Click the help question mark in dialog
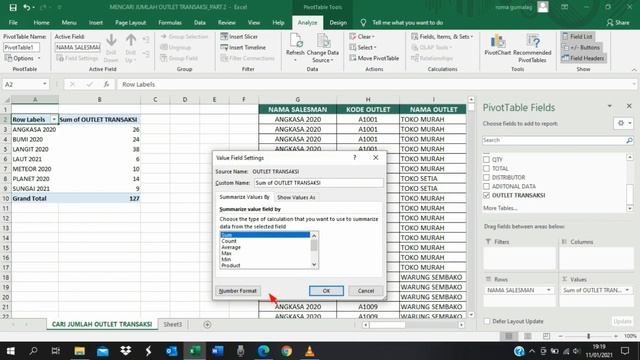The height and width of the screenshot is (360, 640). click(x=354, y=158)
